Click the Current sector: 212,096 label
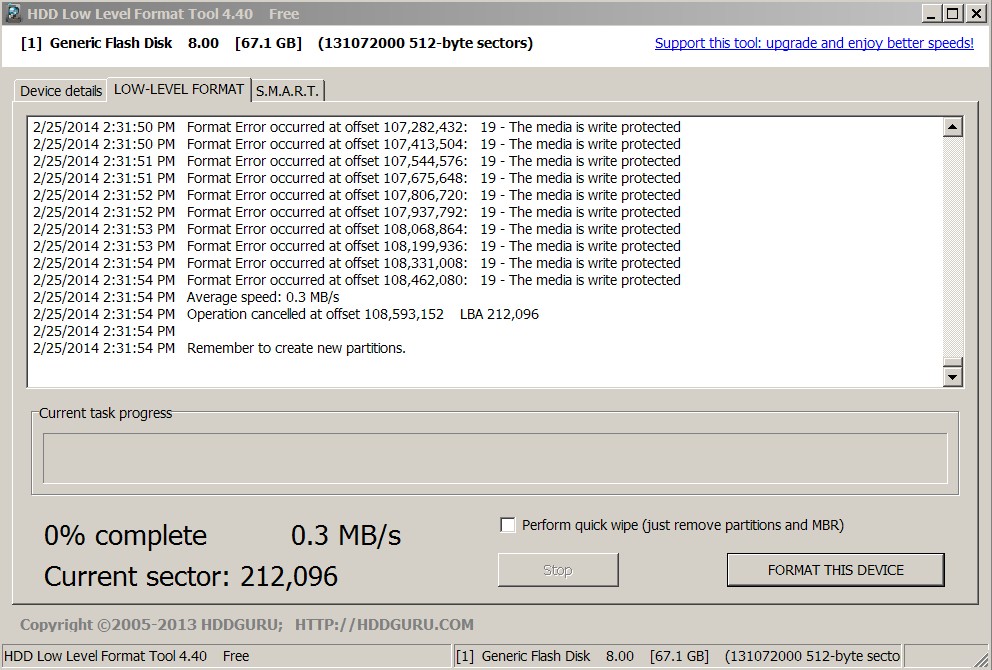This screenshot has width=992, height=670. (x=191, y=576)
